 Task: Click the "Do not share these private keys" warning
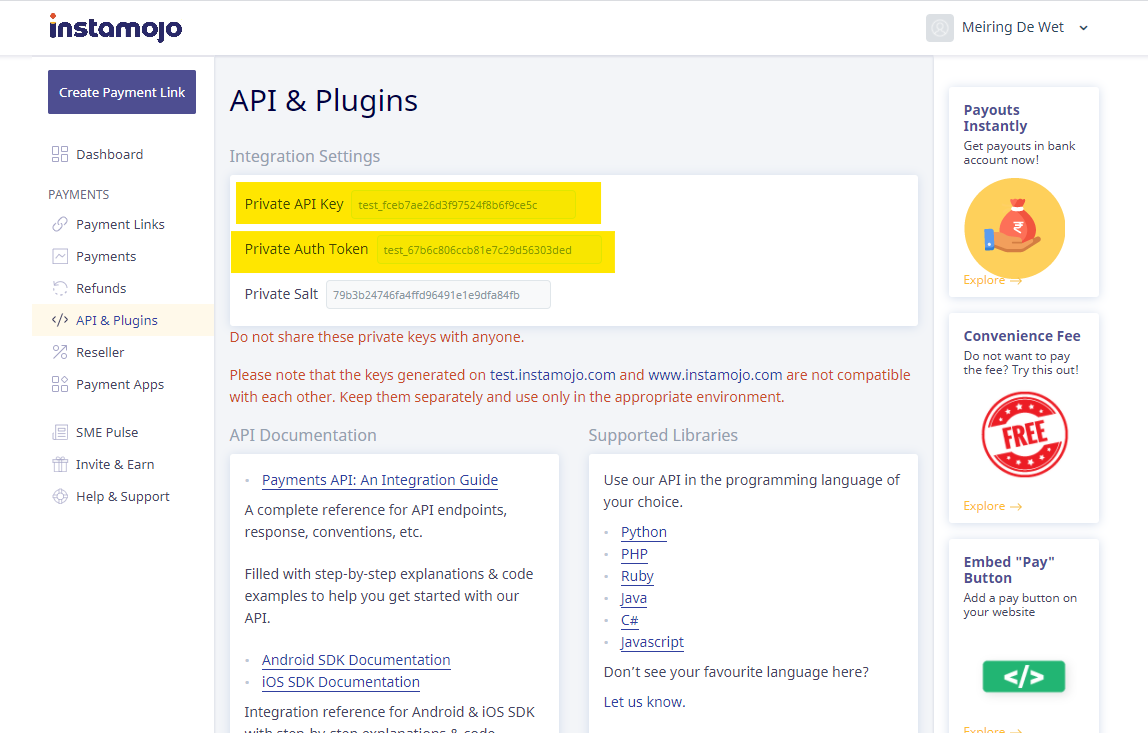tap(377, 338)
